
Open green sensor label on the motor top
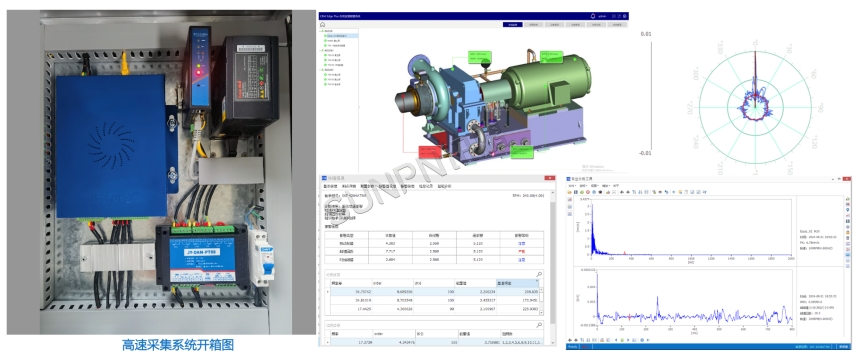(x=551, y=57)
